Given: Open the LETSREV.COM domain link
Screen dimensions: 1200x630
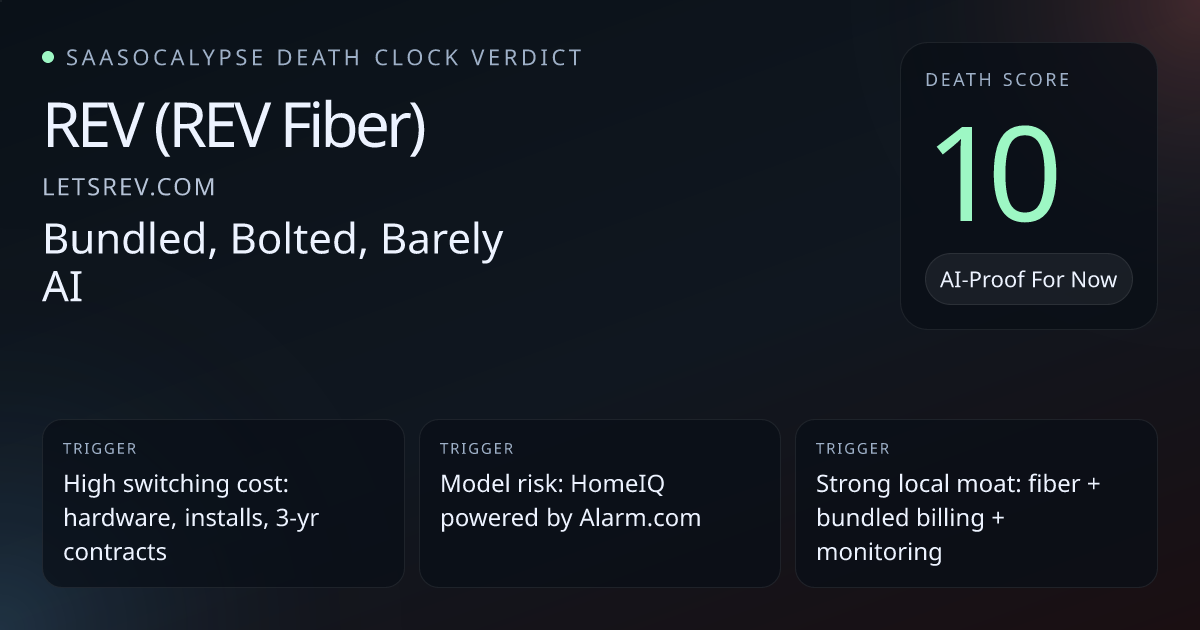Looking at the screenshot, I should pos(129,187).
